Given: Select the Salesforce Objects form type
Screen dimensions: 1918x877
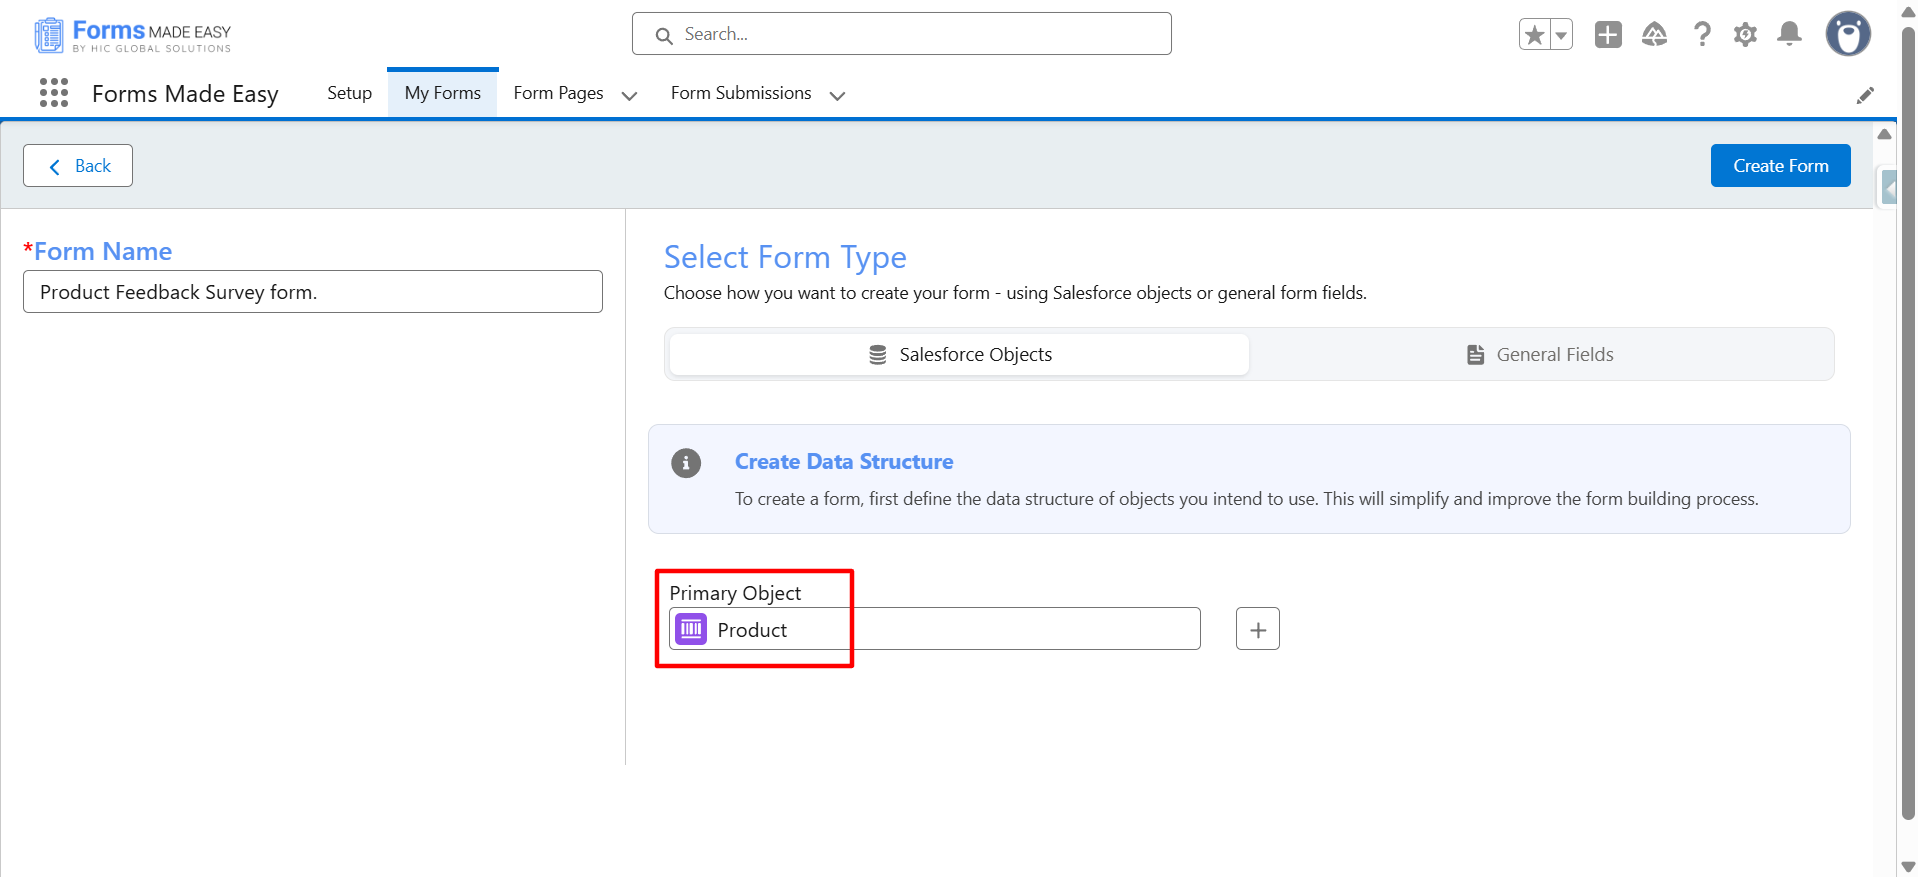Looking at the screenshot, I should point(959,355).
